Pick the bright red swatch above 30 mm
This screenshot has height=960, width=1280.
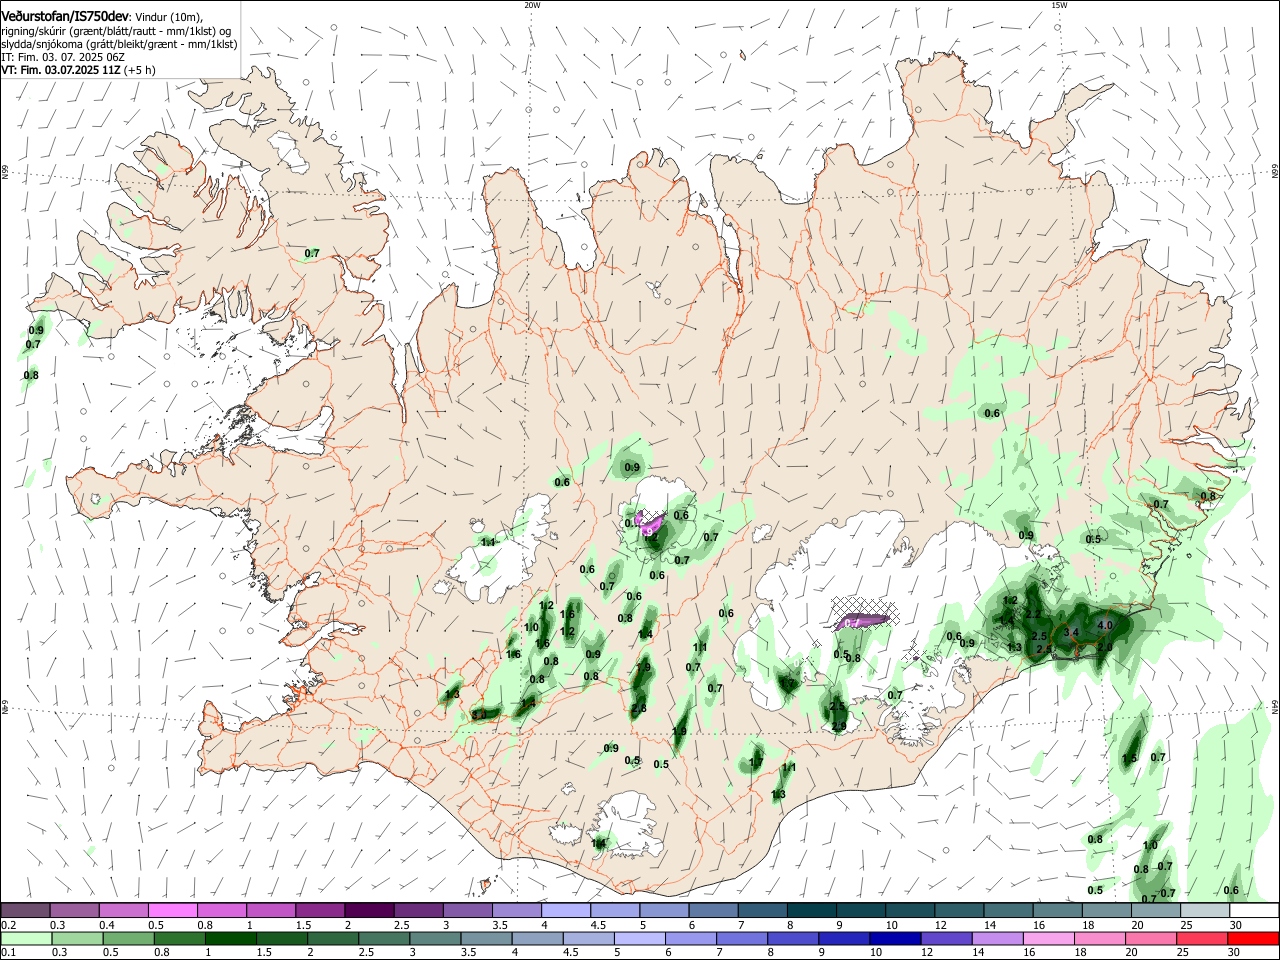click(1254, 938)
